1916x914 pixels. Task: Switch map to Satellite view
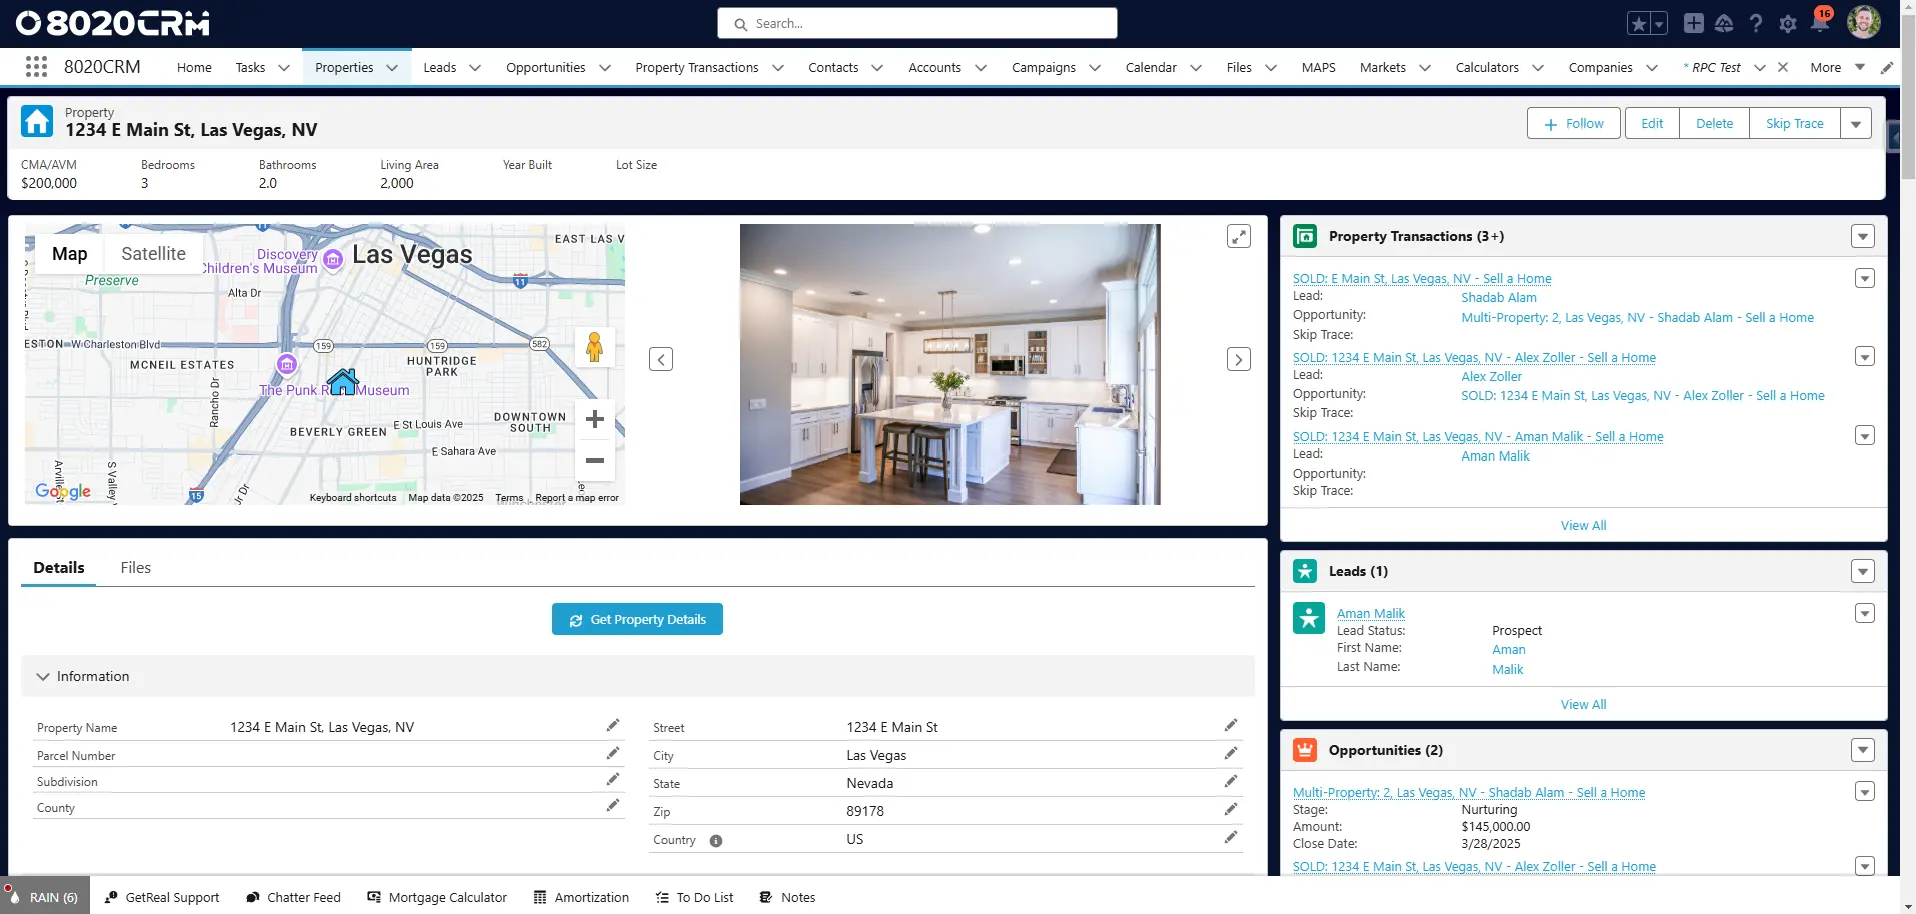coord(153,254)
